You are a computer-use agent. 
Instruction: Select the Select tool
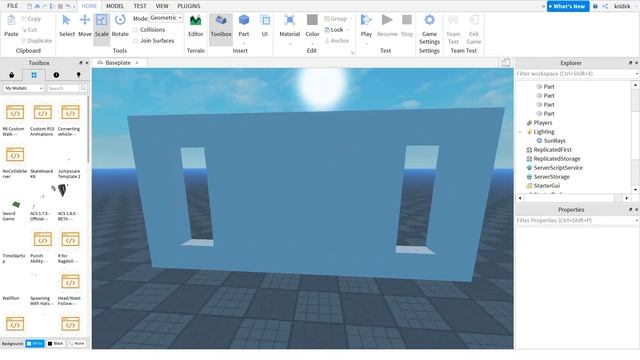click(x=67, y=25)
